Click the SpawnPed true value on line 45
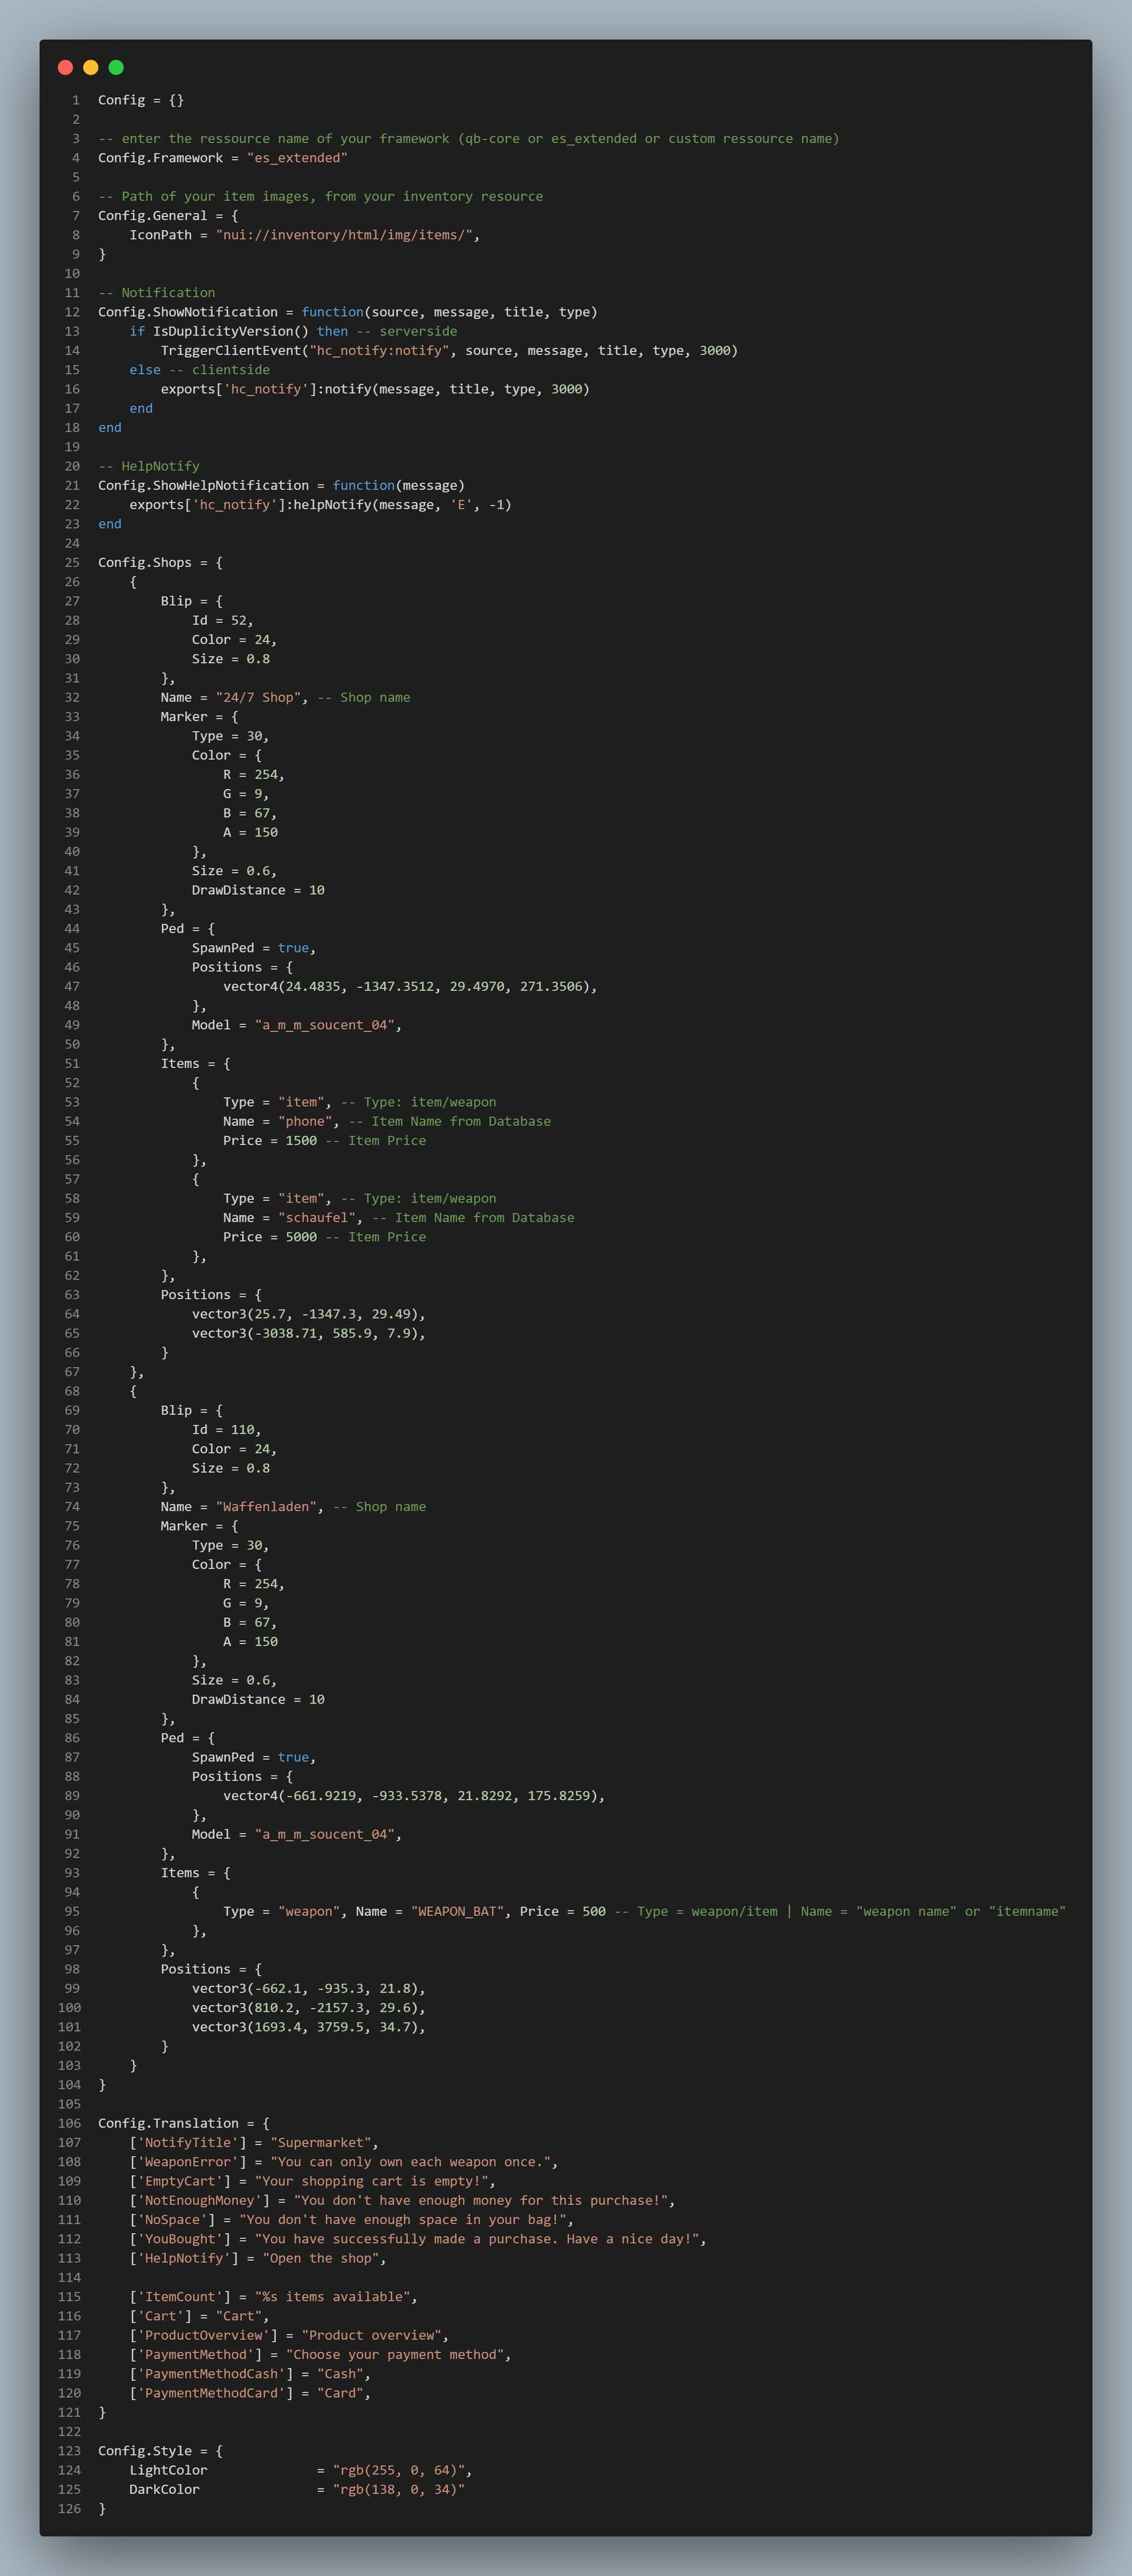Screen dimensions: 1132x2576 click(x=293, y=948)
